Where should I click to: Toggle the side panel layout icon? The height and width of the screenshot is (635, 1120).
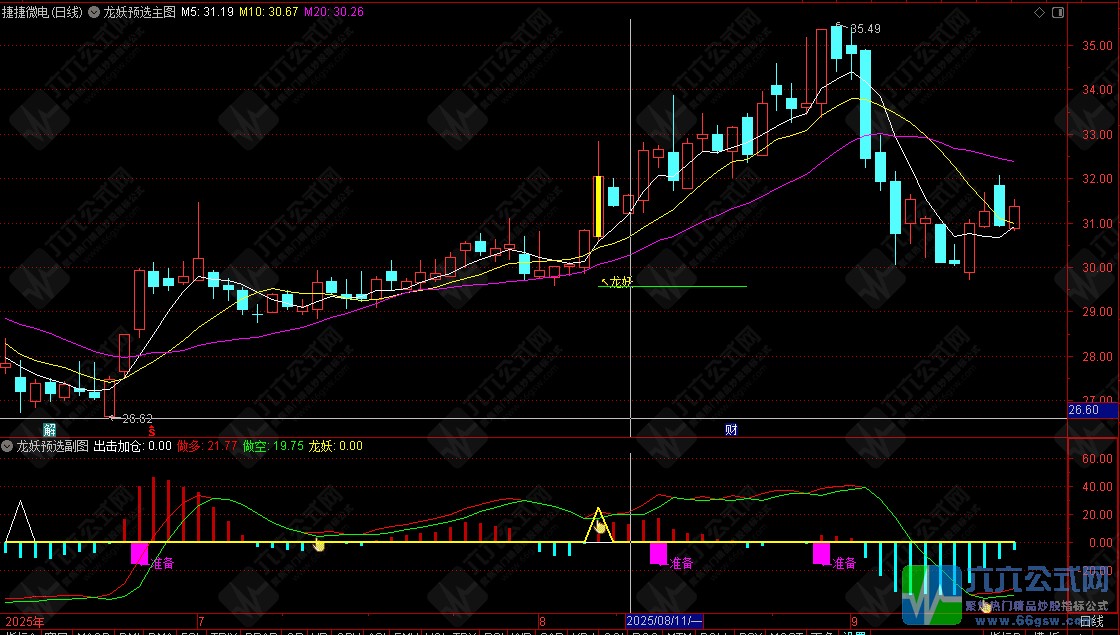(1058, 12)
